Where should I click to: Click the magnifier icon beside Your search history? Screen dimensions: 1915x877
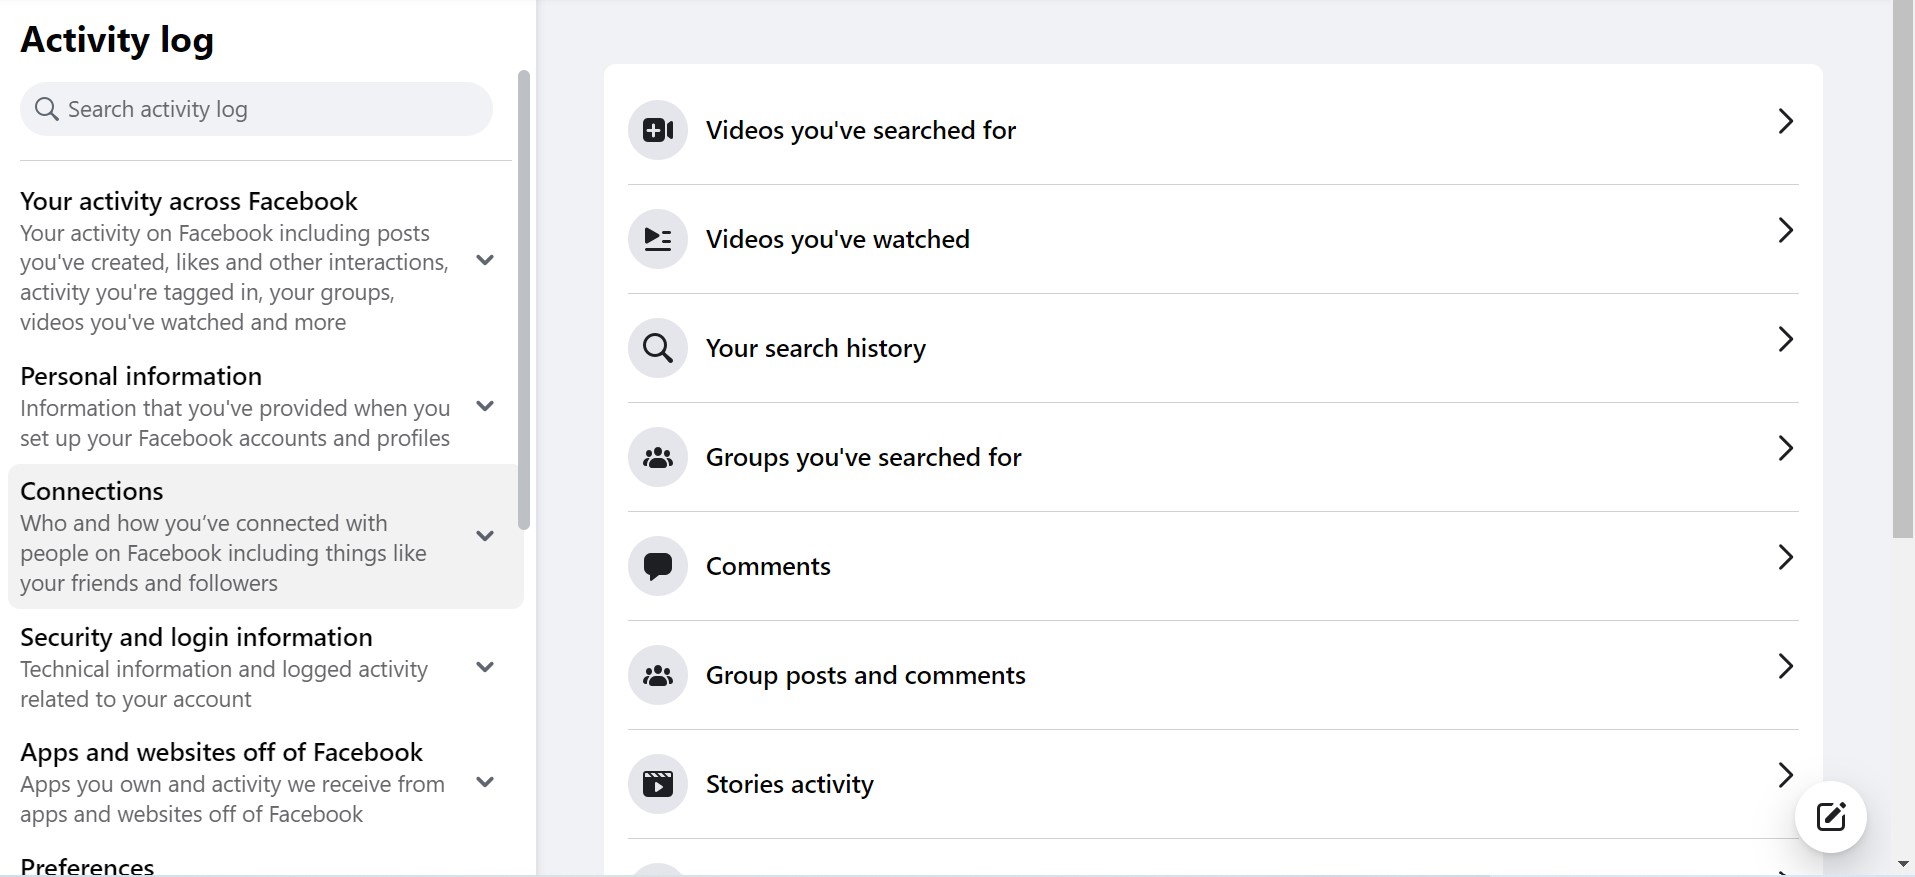tap(657, 348)
